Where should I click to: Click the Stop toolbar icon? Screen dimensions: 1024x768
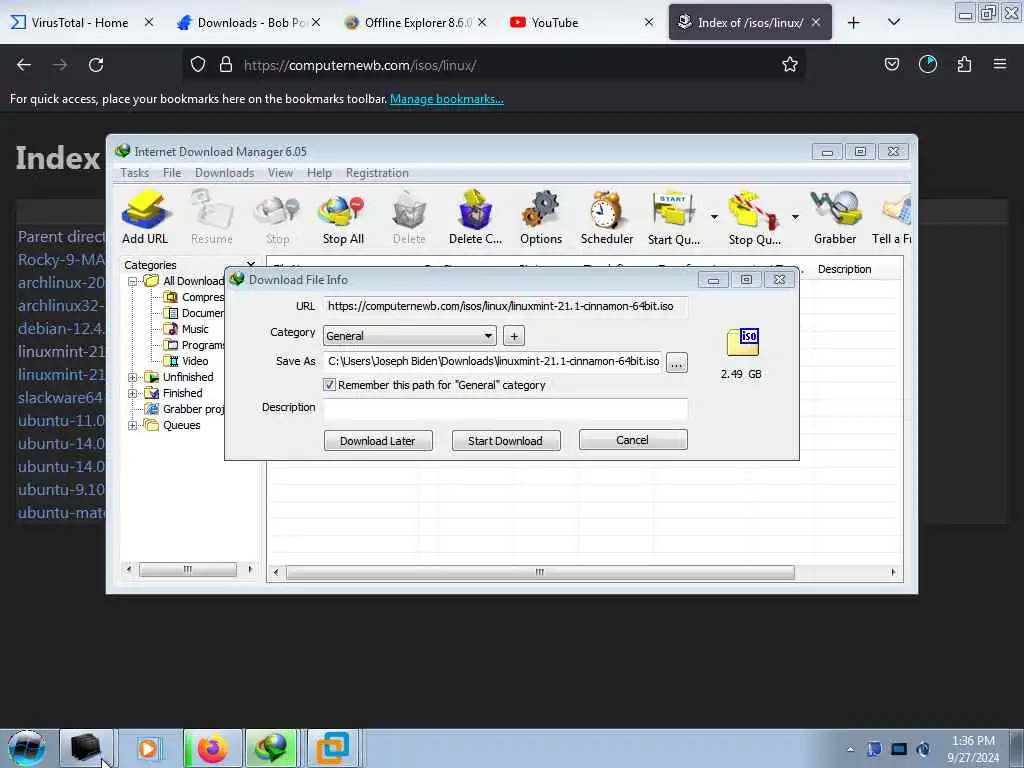tap(278, 217)
